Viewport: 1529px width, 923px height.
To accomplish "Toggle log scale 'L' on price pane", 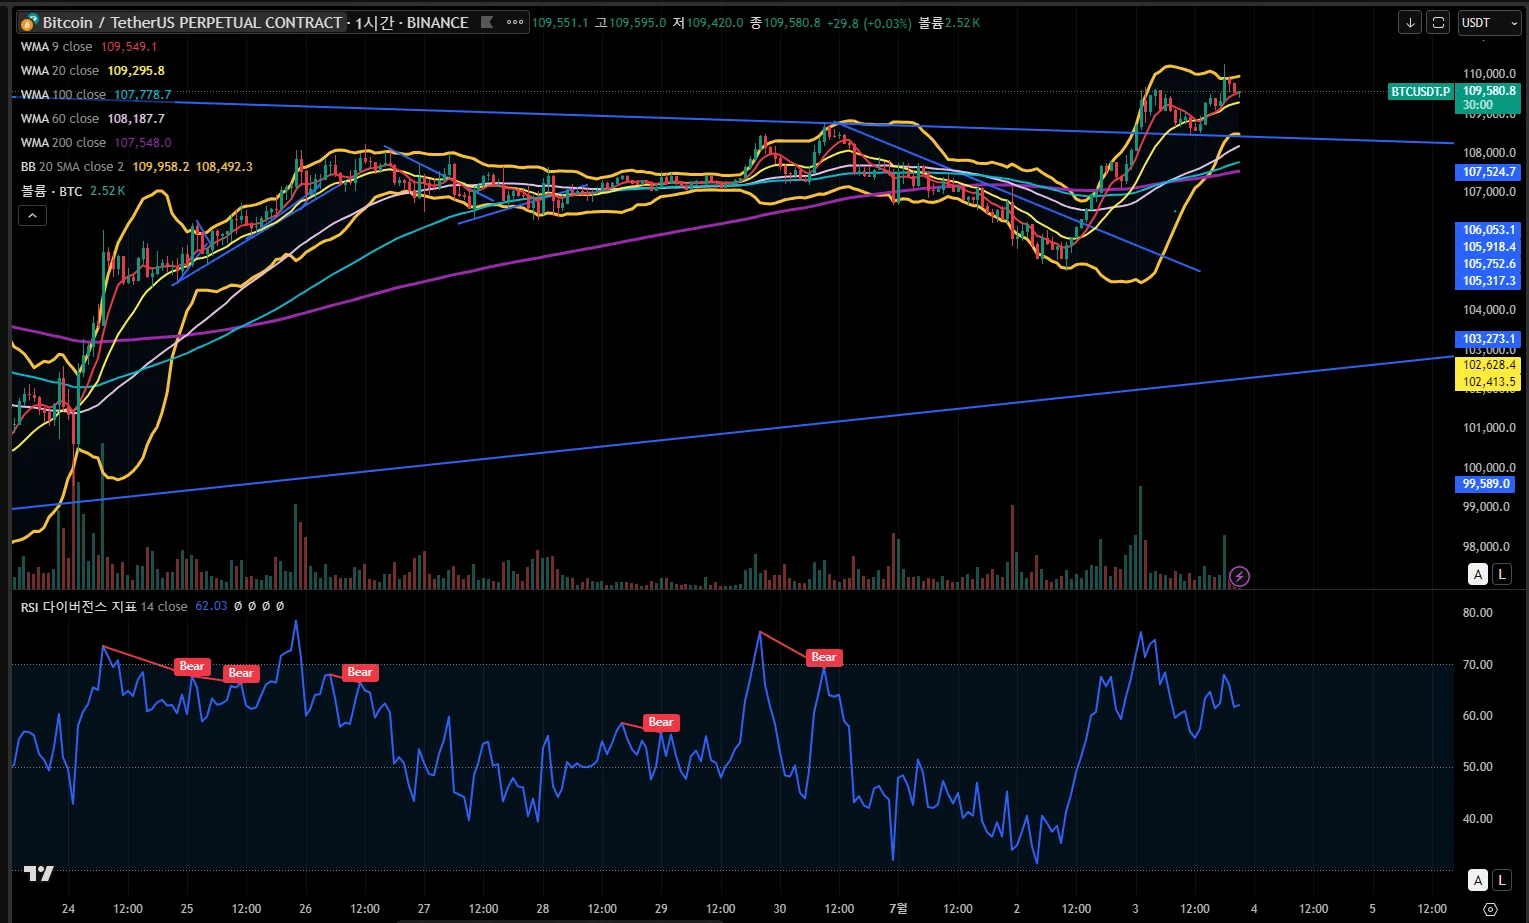I will (1502, 574).
